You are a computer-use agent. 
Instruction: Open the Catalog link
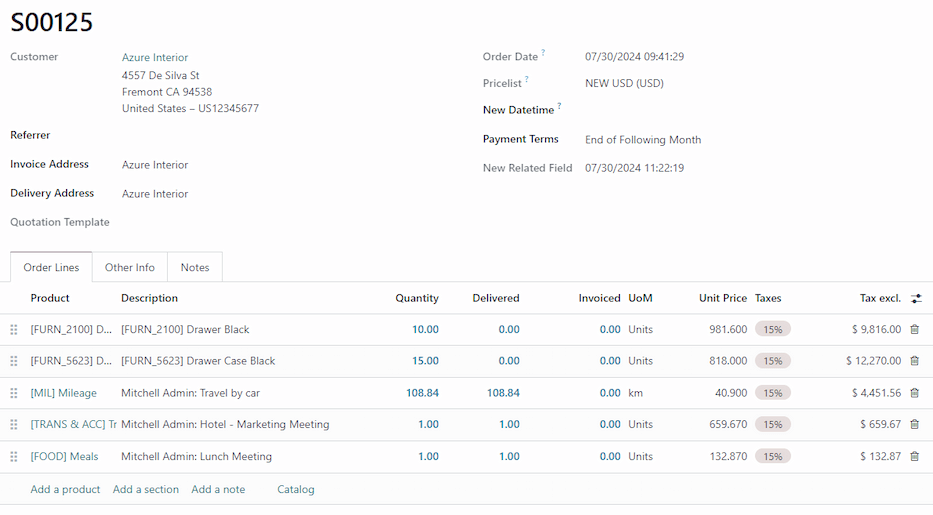(x=296, y=489)
